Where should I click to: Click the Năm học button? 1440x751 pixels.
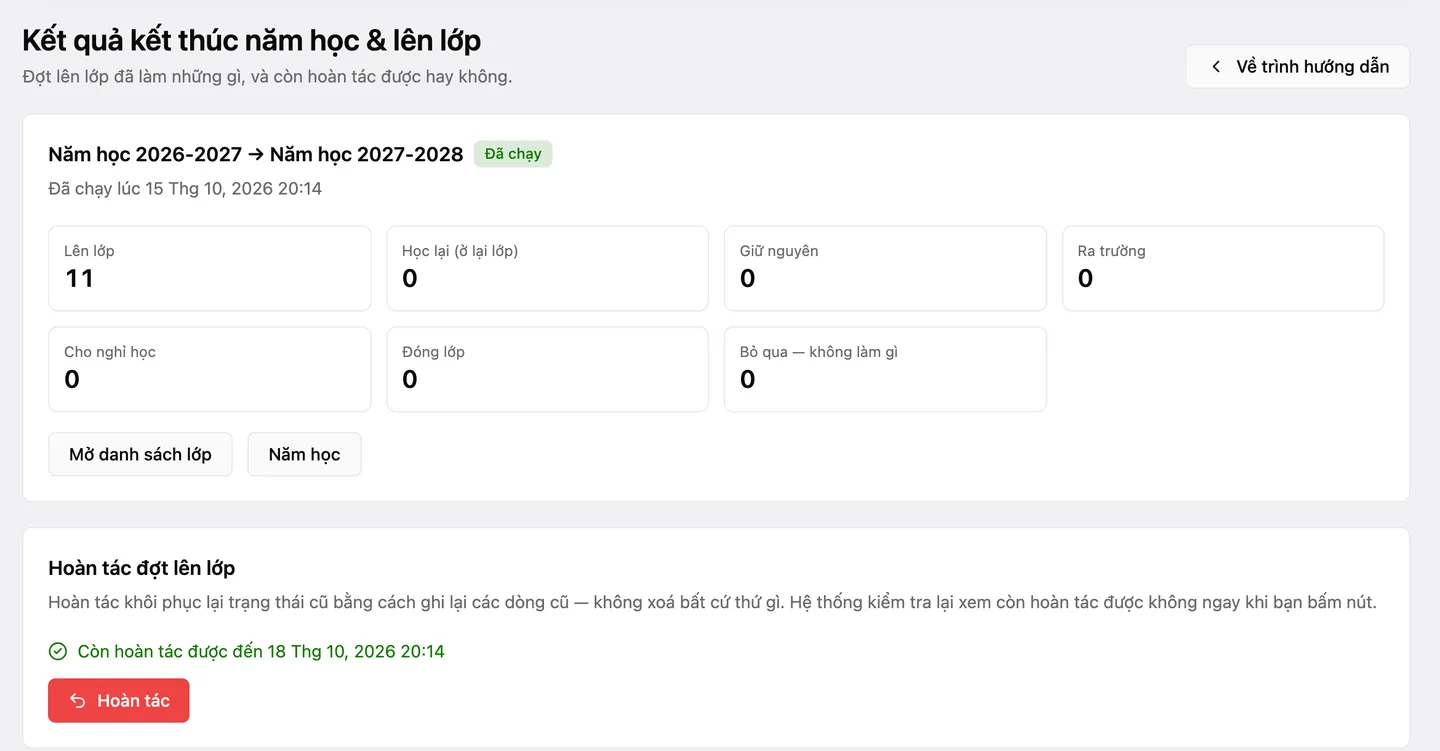point(304,455)
